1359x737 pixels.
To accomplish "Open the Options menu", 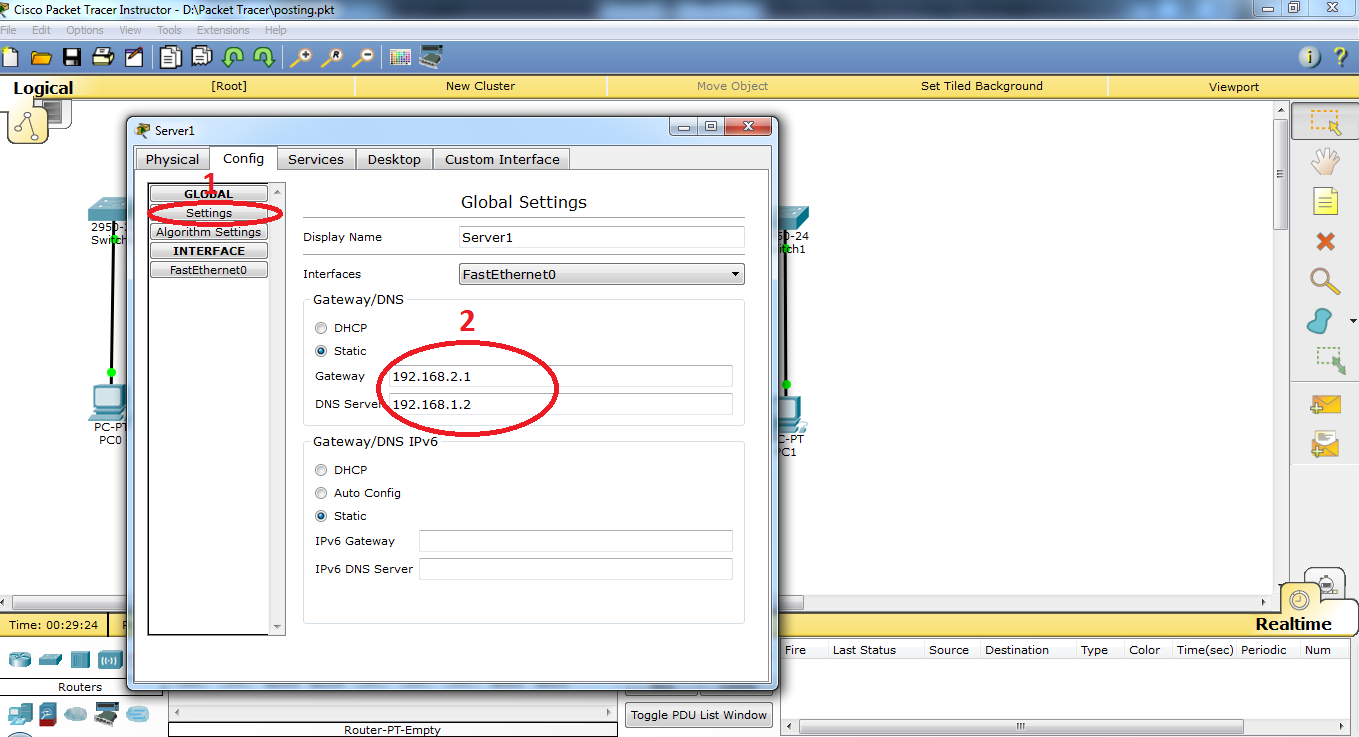I will (x=85, y=30).
